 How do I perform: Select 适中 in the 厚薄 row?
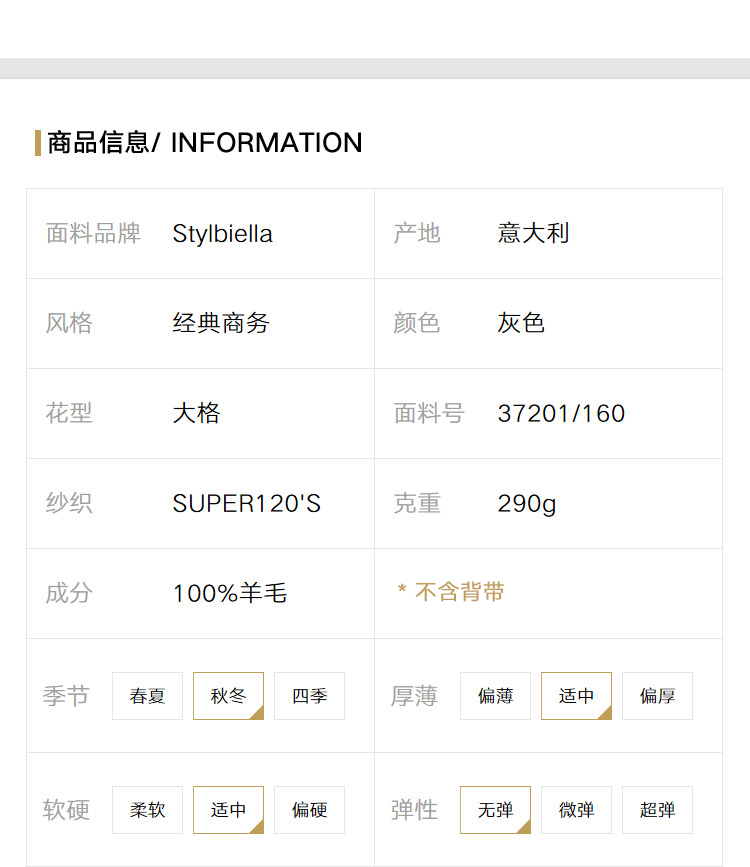(576, 696)
